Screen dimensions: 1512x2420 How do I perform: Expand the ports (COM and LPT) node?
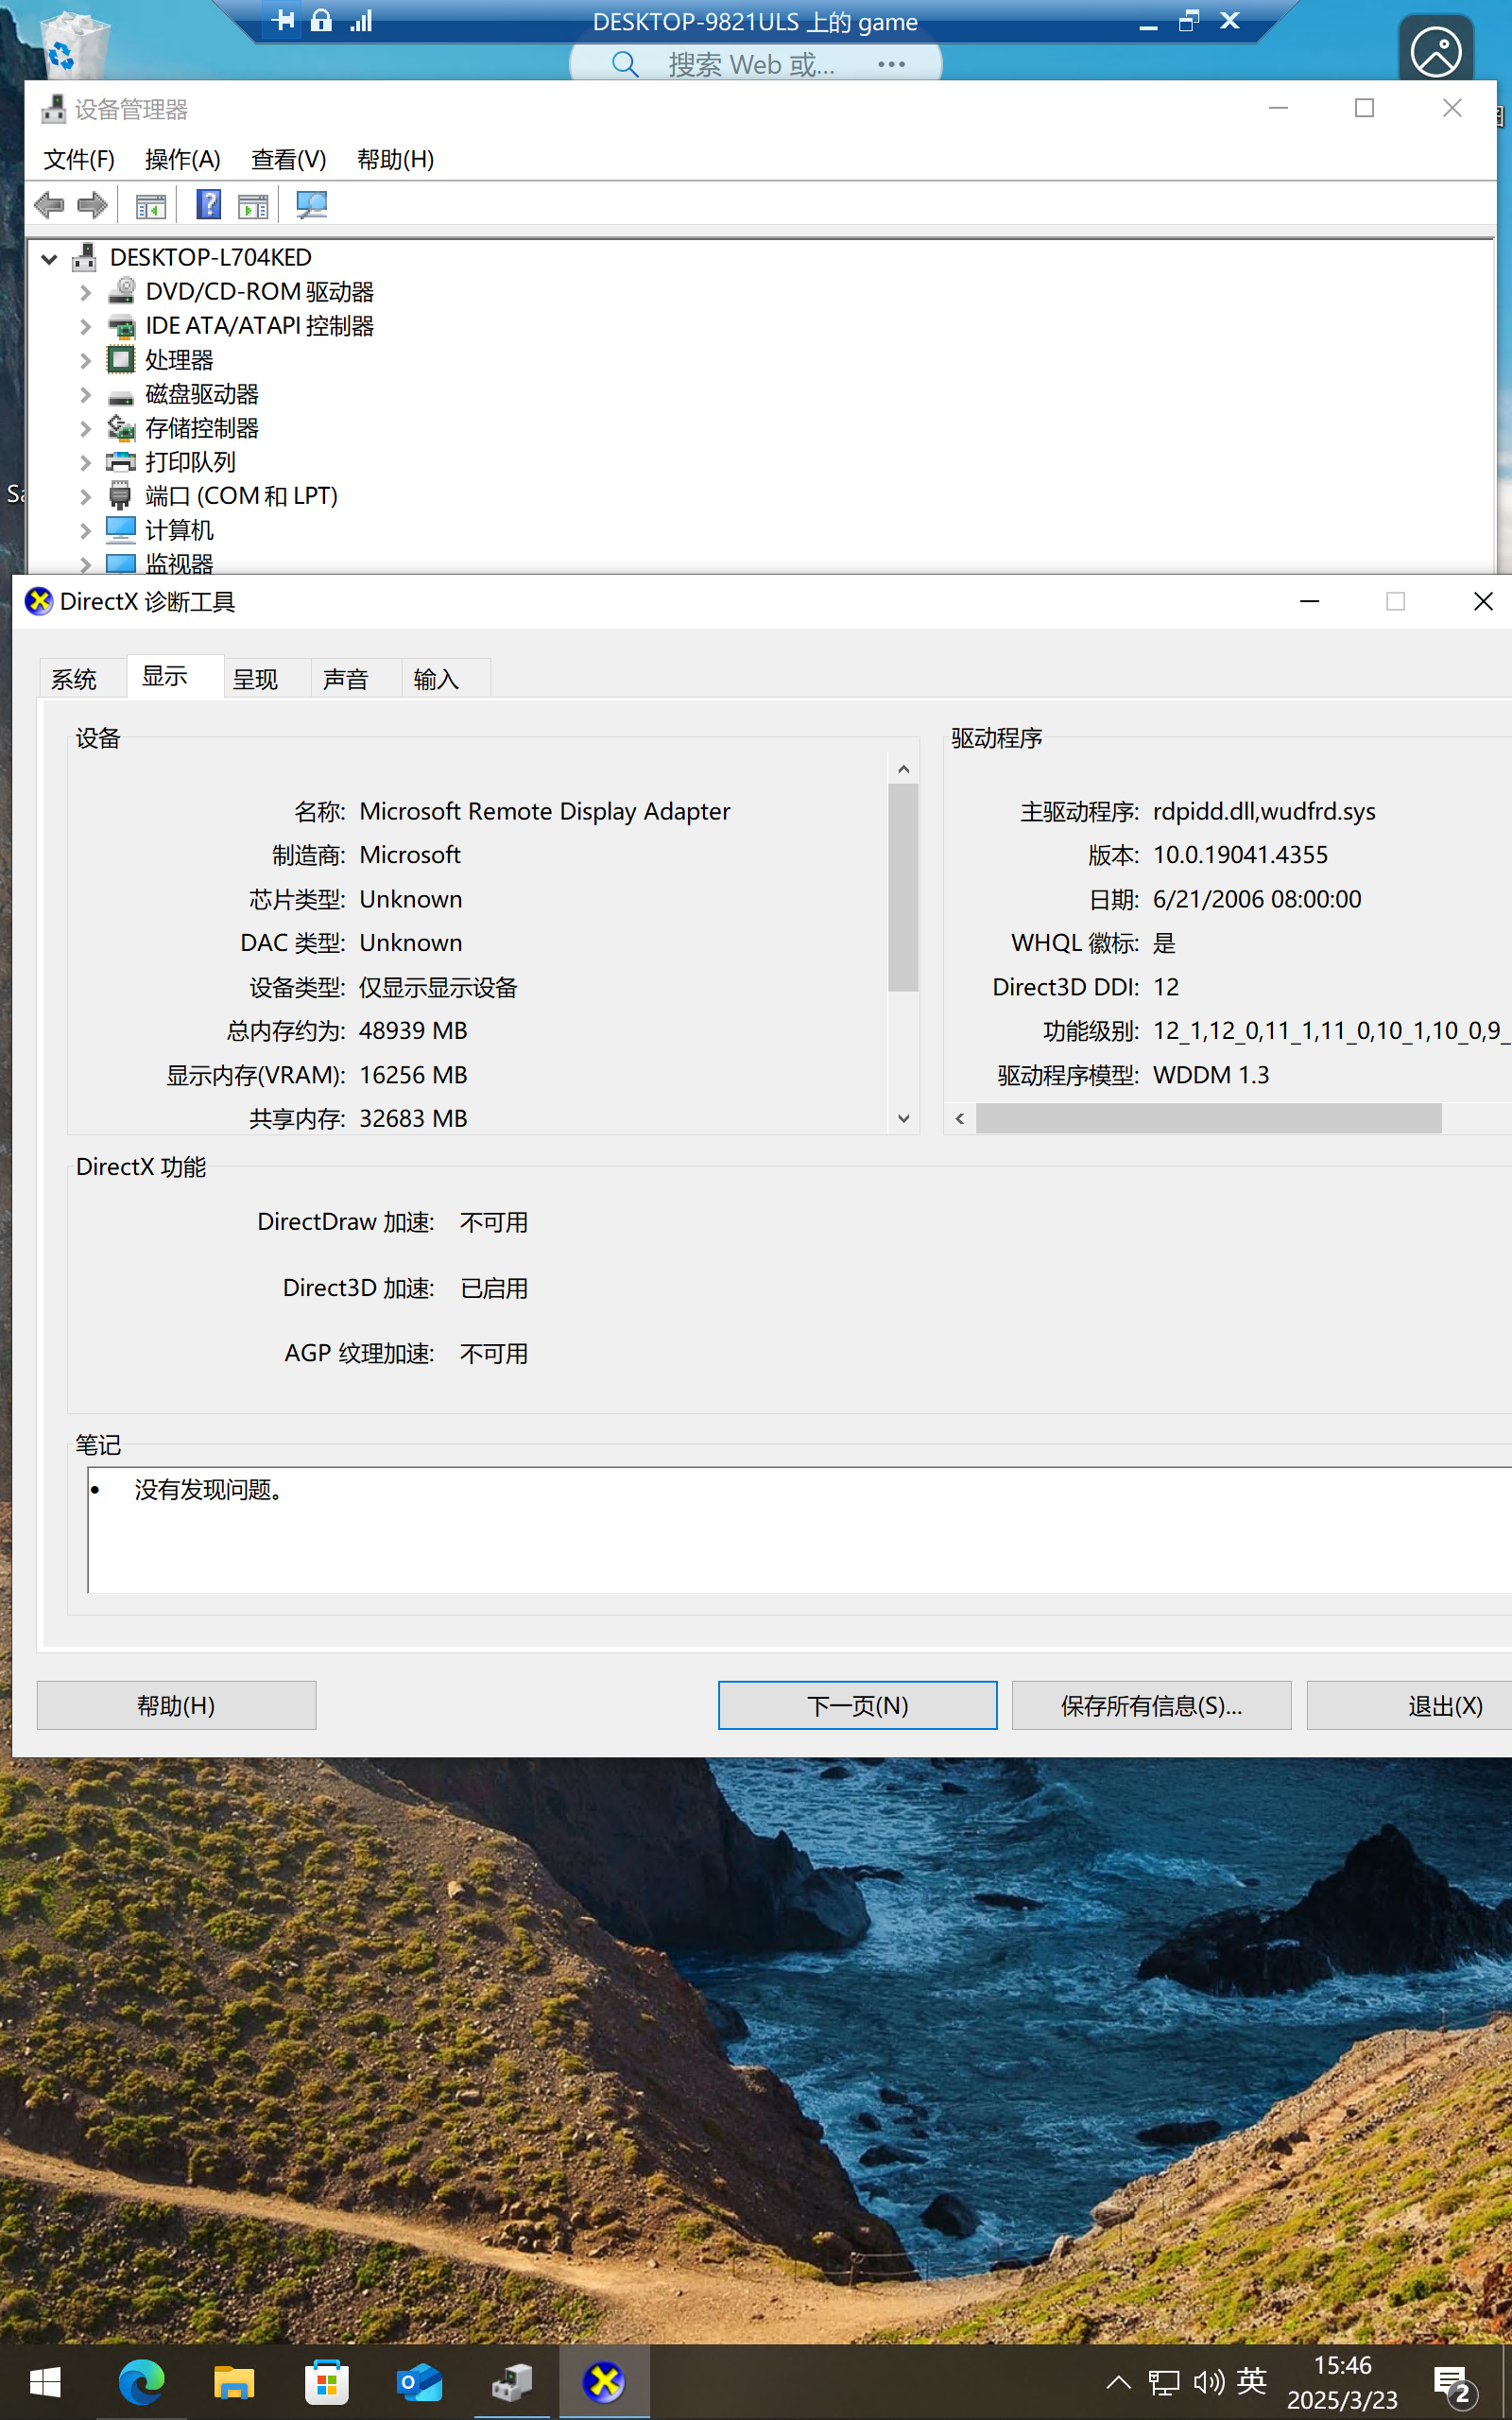click(x=86, y=496)
